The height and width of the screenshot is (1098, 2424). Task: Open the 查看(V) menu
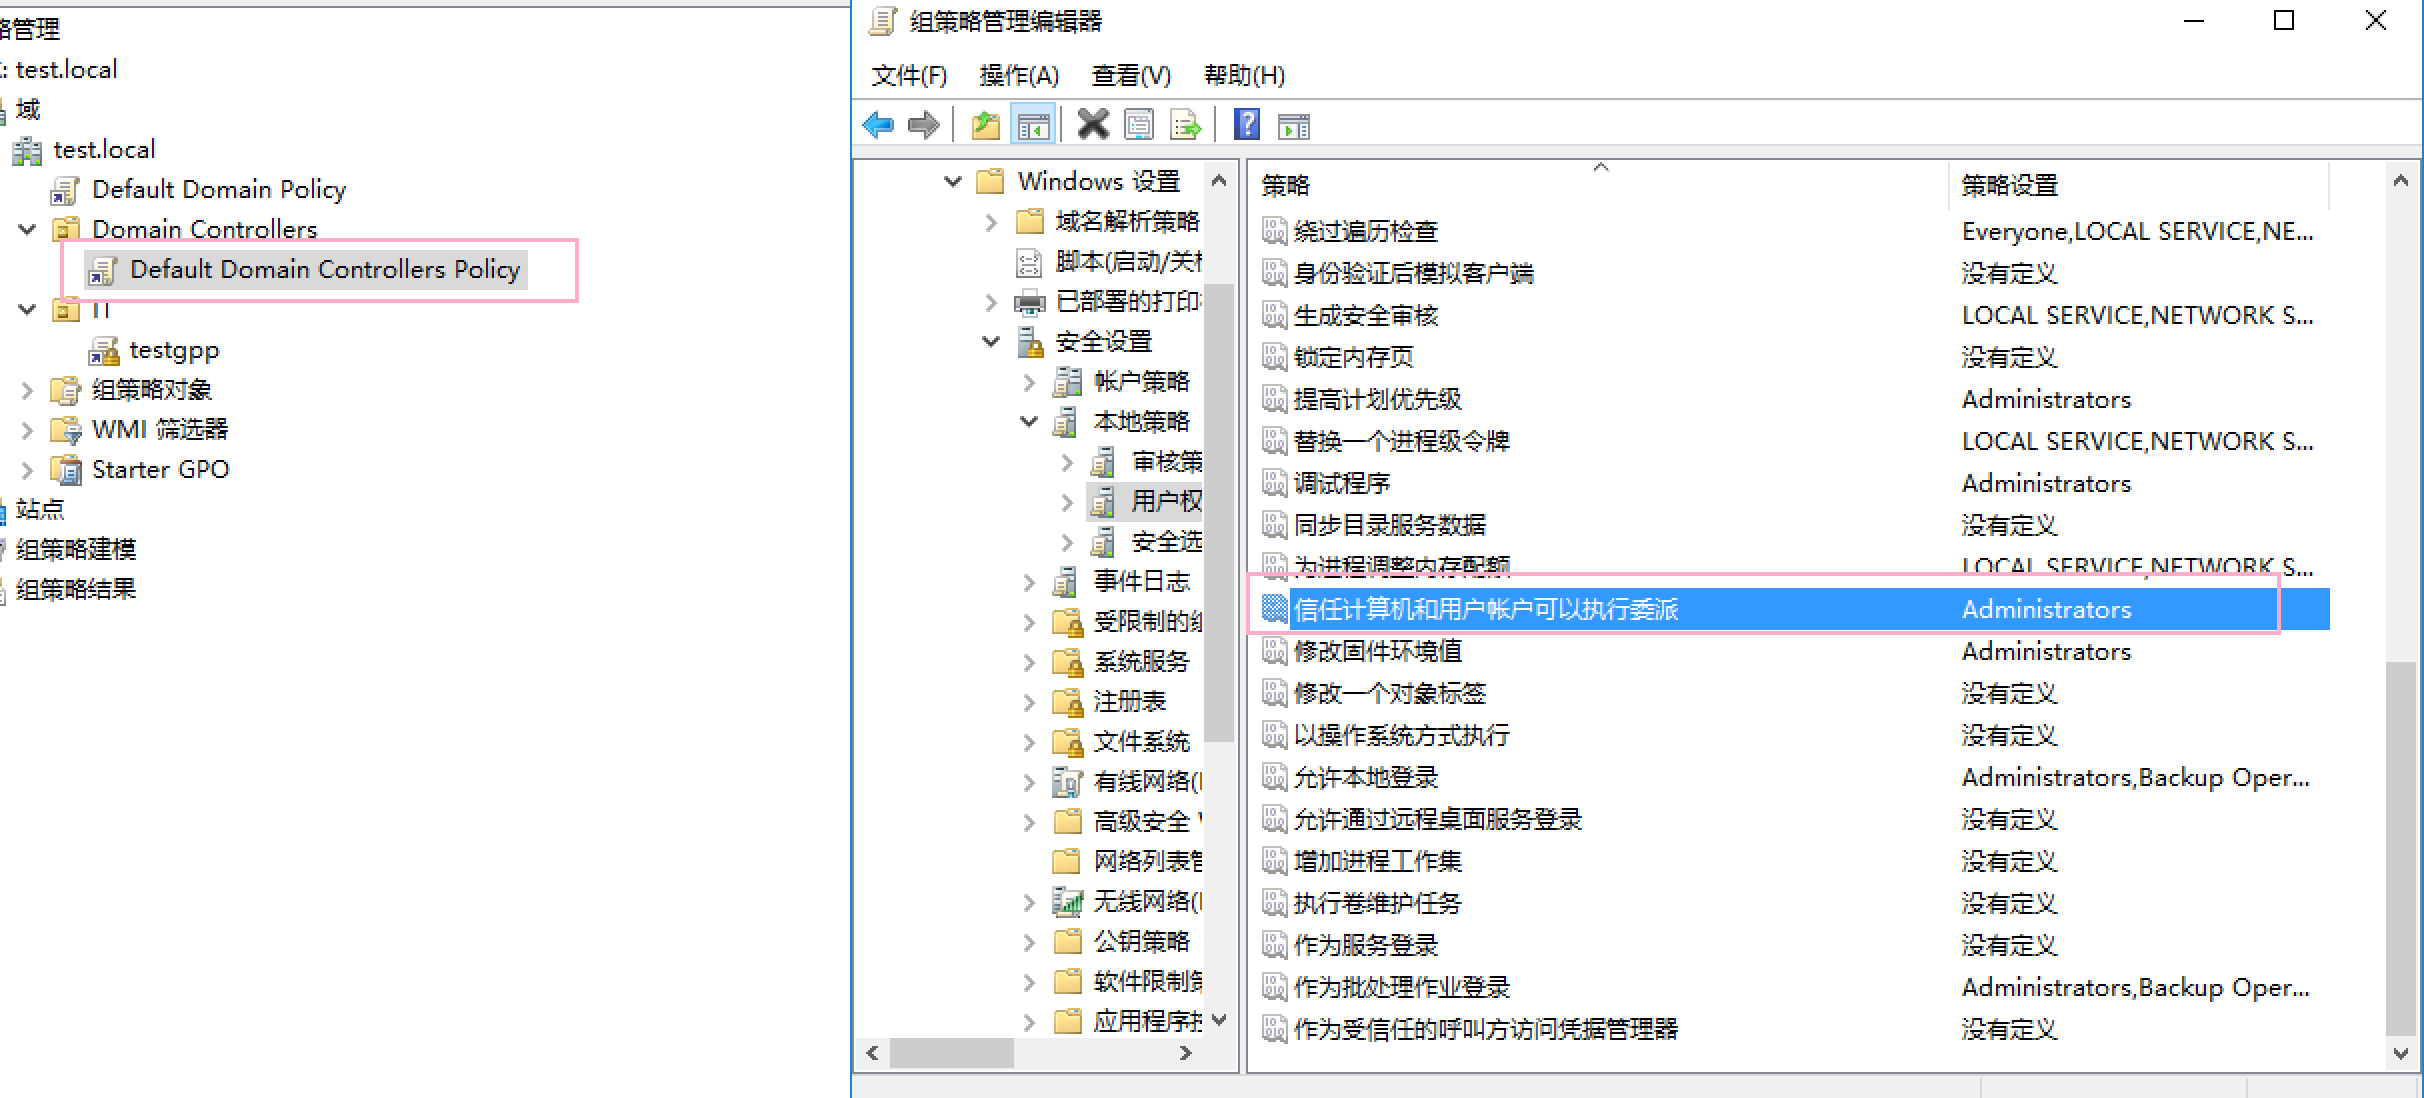coord(1131,76)
